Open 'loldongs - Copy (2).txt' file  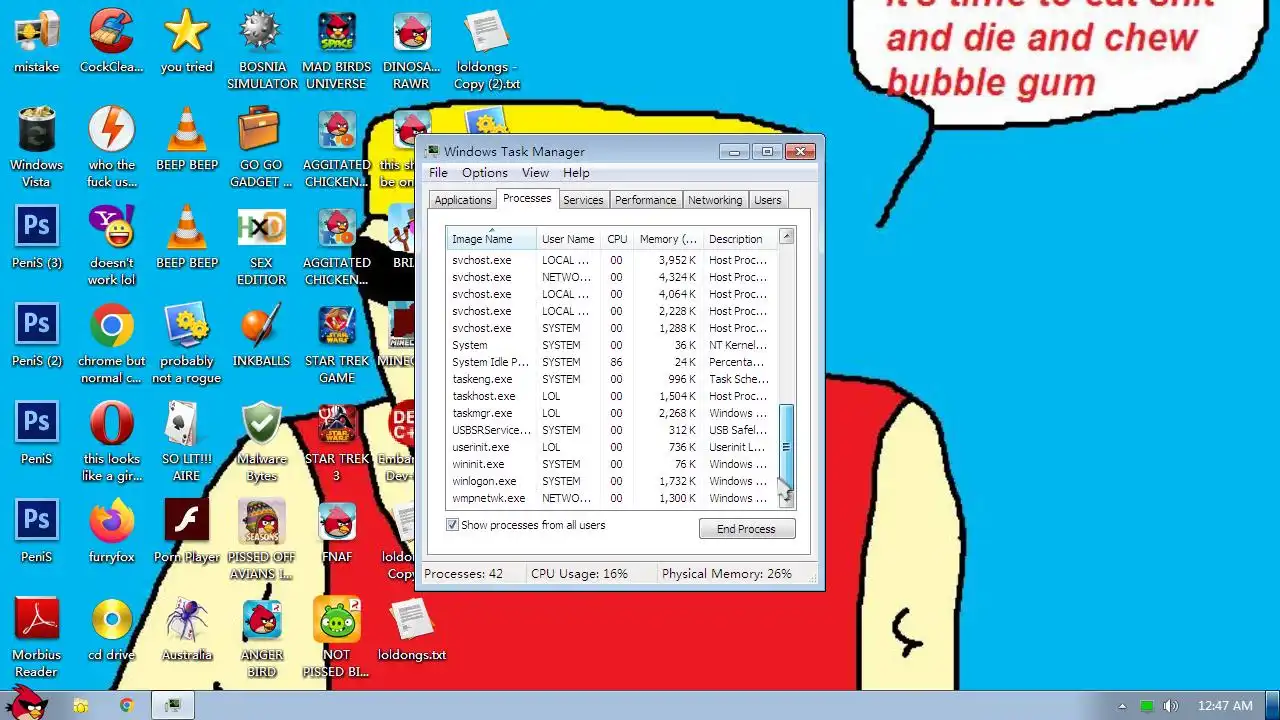pos(487,50)
